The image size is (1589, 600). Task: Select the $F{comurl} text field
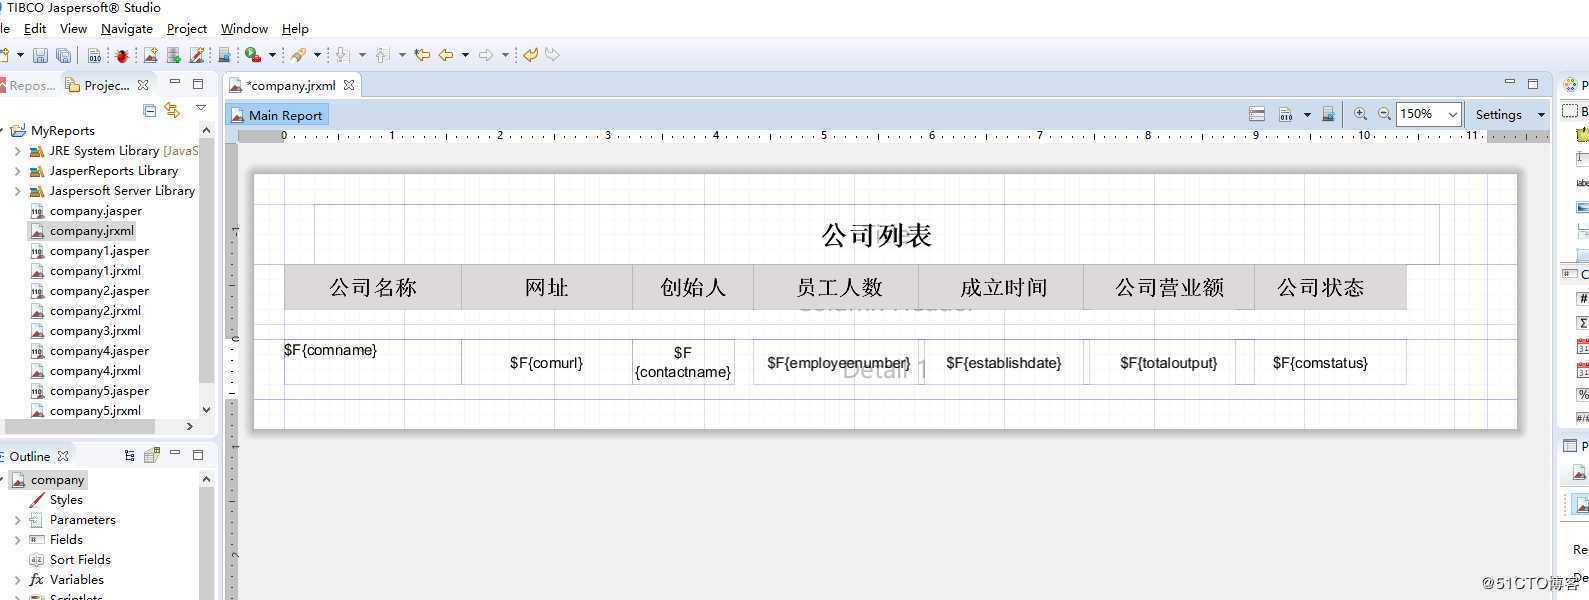[x=546, y=362]
